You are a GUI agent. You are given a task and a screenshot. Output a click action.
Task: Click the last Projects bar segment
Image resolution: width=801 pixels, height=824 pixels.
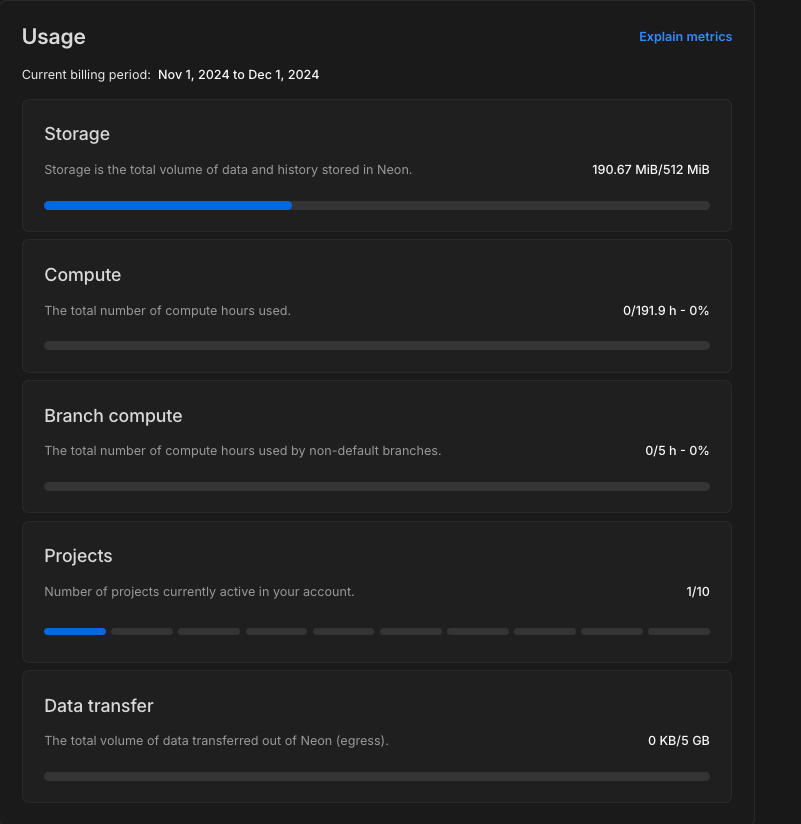click(679, 632)
